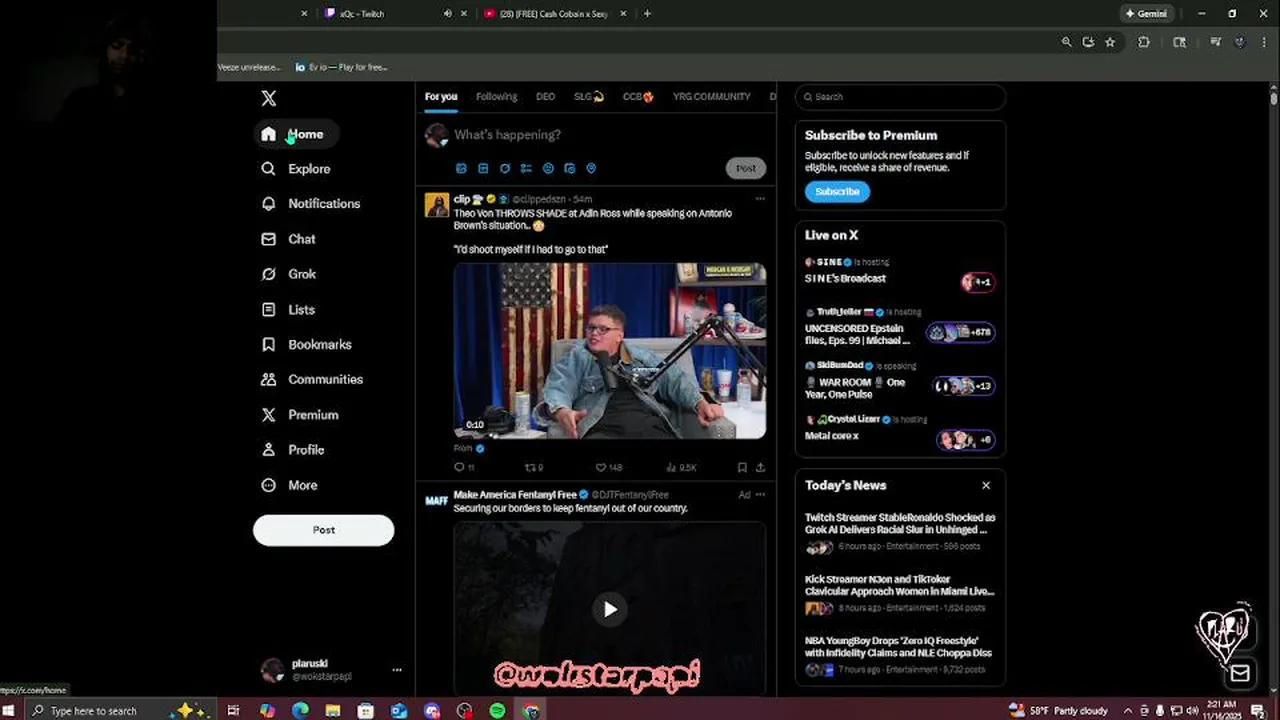
Task: Join UNCENSORED Epstein files live space
Action: click(x=900, y=328)
